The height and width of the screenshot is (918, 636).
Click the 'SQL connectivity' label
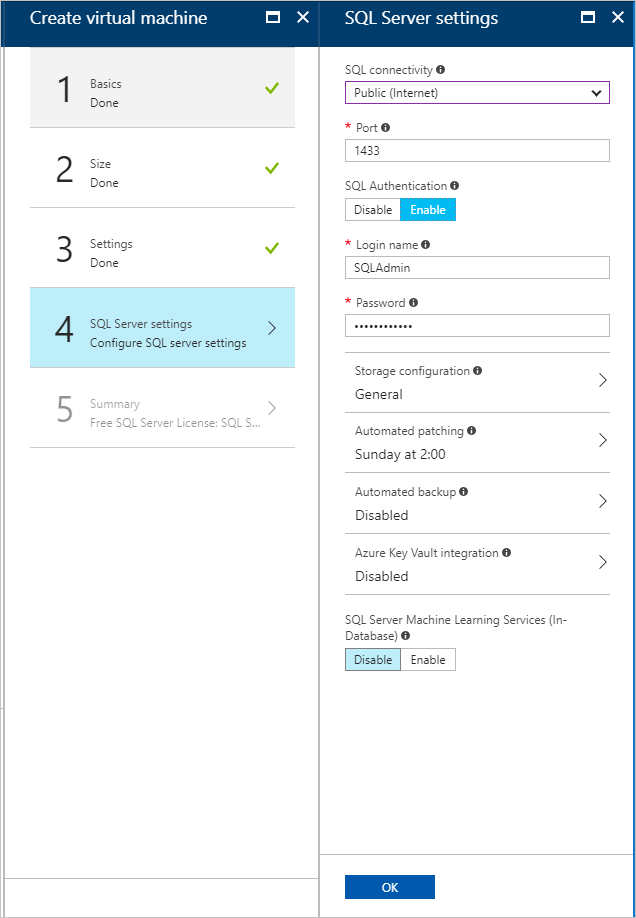[389, 70]
